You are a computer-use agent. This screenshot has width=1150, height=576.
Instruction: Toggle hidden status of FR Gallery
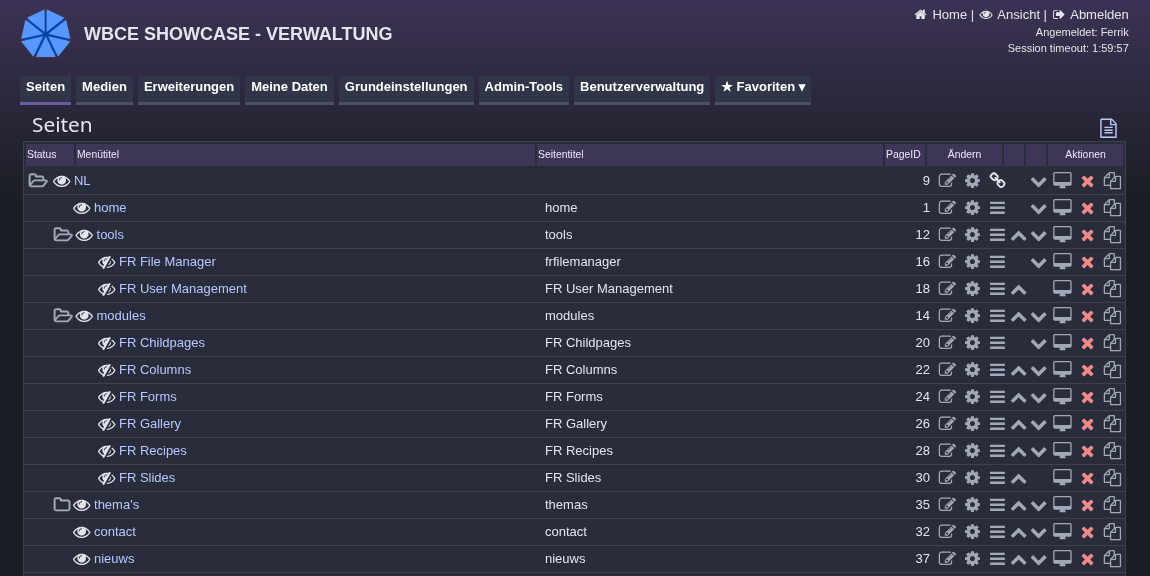click(106, 425)
